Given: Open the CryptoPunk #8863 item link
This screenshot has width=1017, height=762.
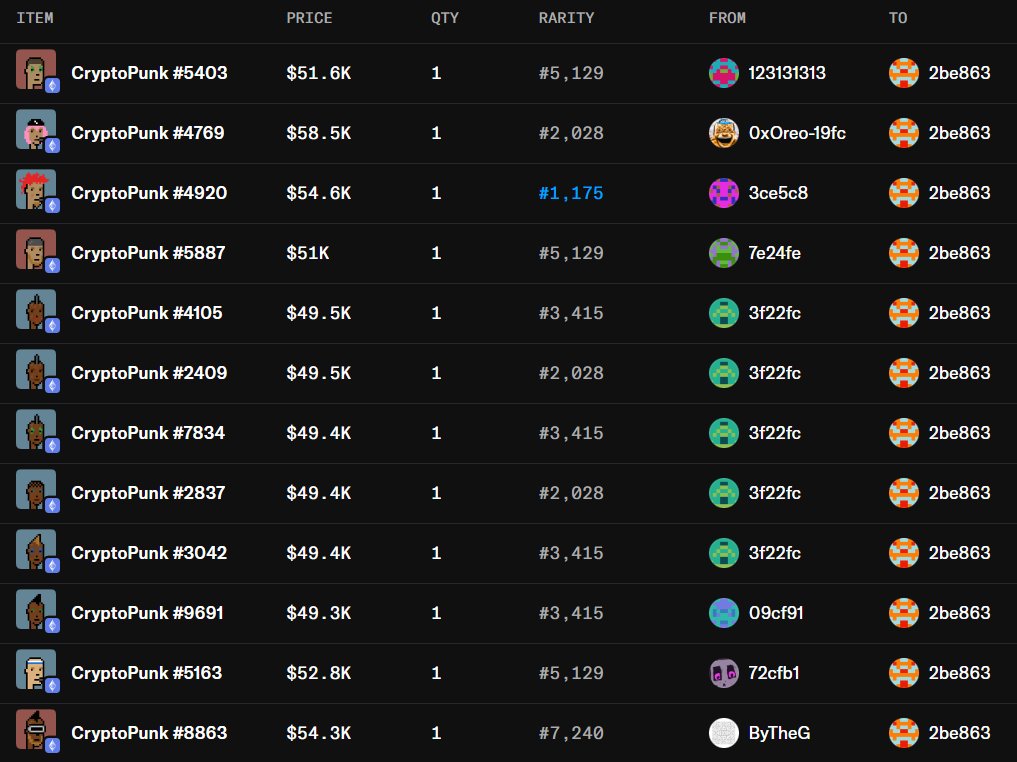Looking at the screenshot, I should pos(149,733).
